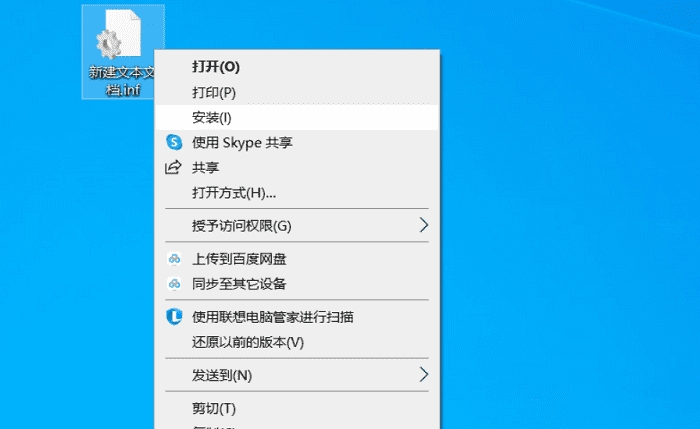This screenshot has height=429, width=700.
Task: Choose 还原以前的版本(V)
Action: [297, 342]
